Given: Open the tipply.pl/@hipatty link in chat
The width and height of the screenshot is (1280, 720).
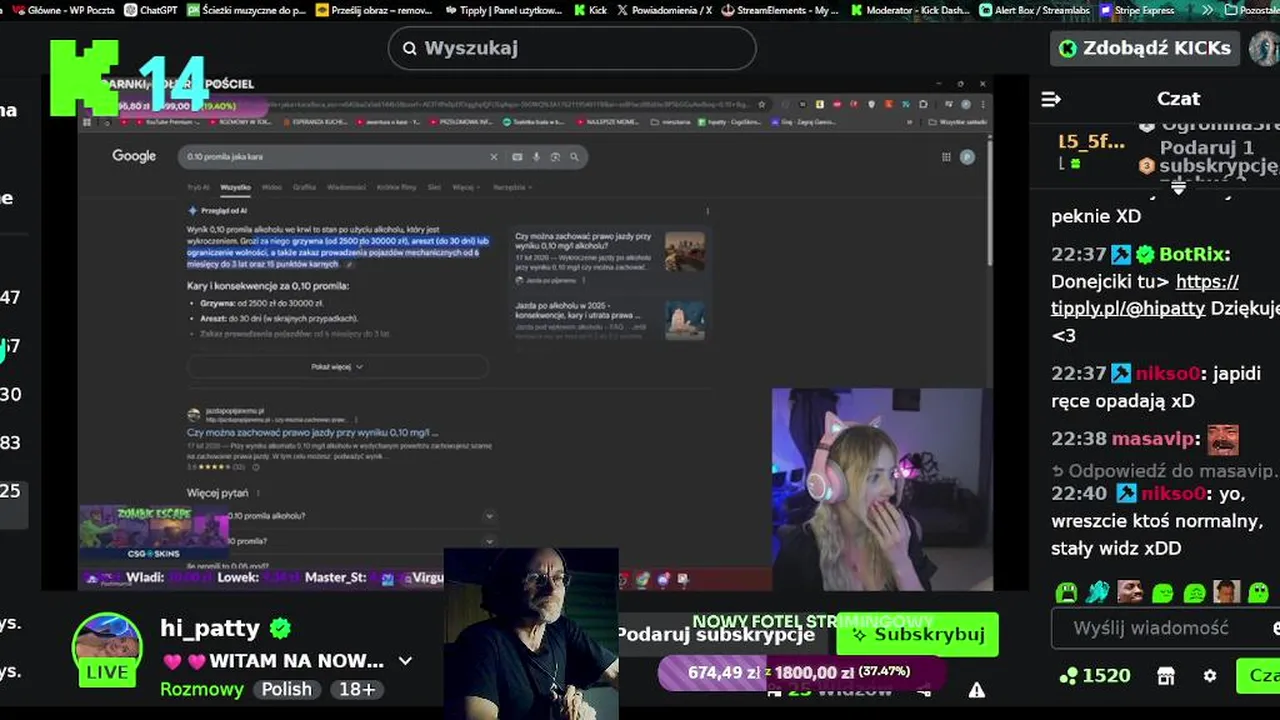Looking at the screenshot, I should click(1146, 295).
